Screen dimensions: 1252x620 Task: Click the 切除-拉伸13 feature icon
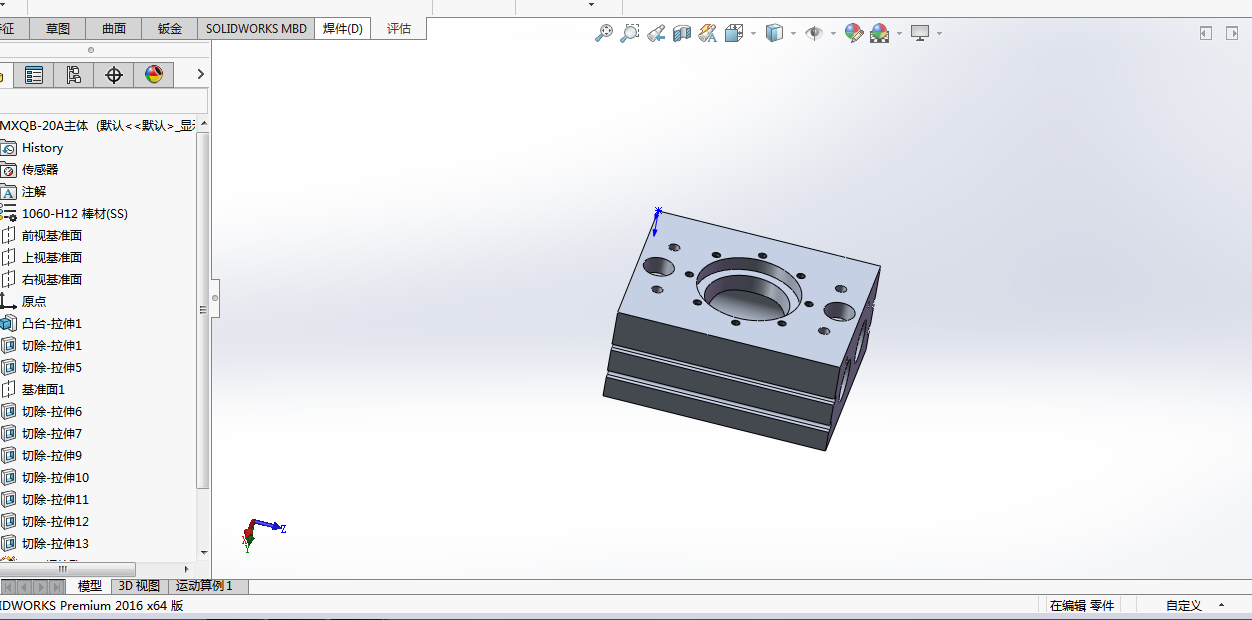[9, 544]
